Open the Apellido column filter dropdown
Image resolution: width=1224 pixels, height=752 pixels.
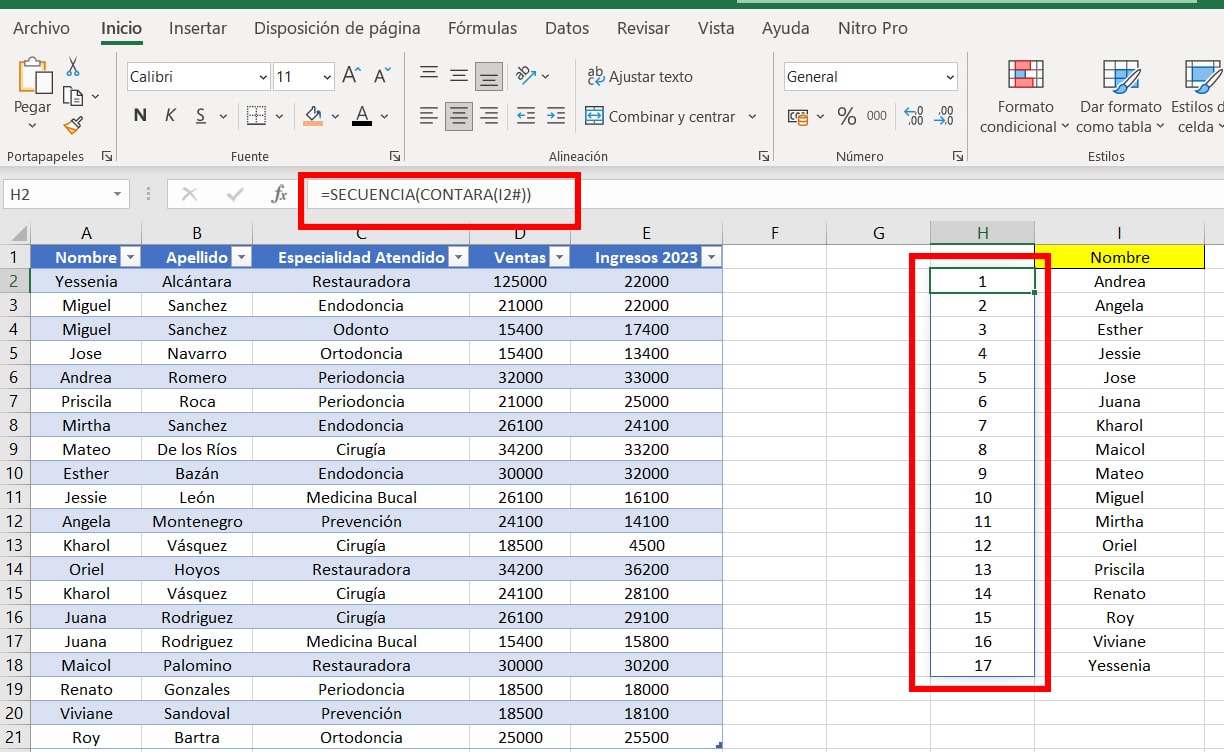[241, 258]
